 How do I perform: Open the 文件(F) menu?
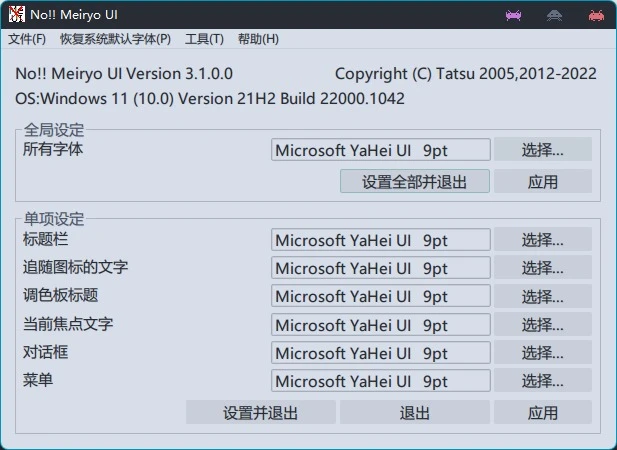coord(27,39)
